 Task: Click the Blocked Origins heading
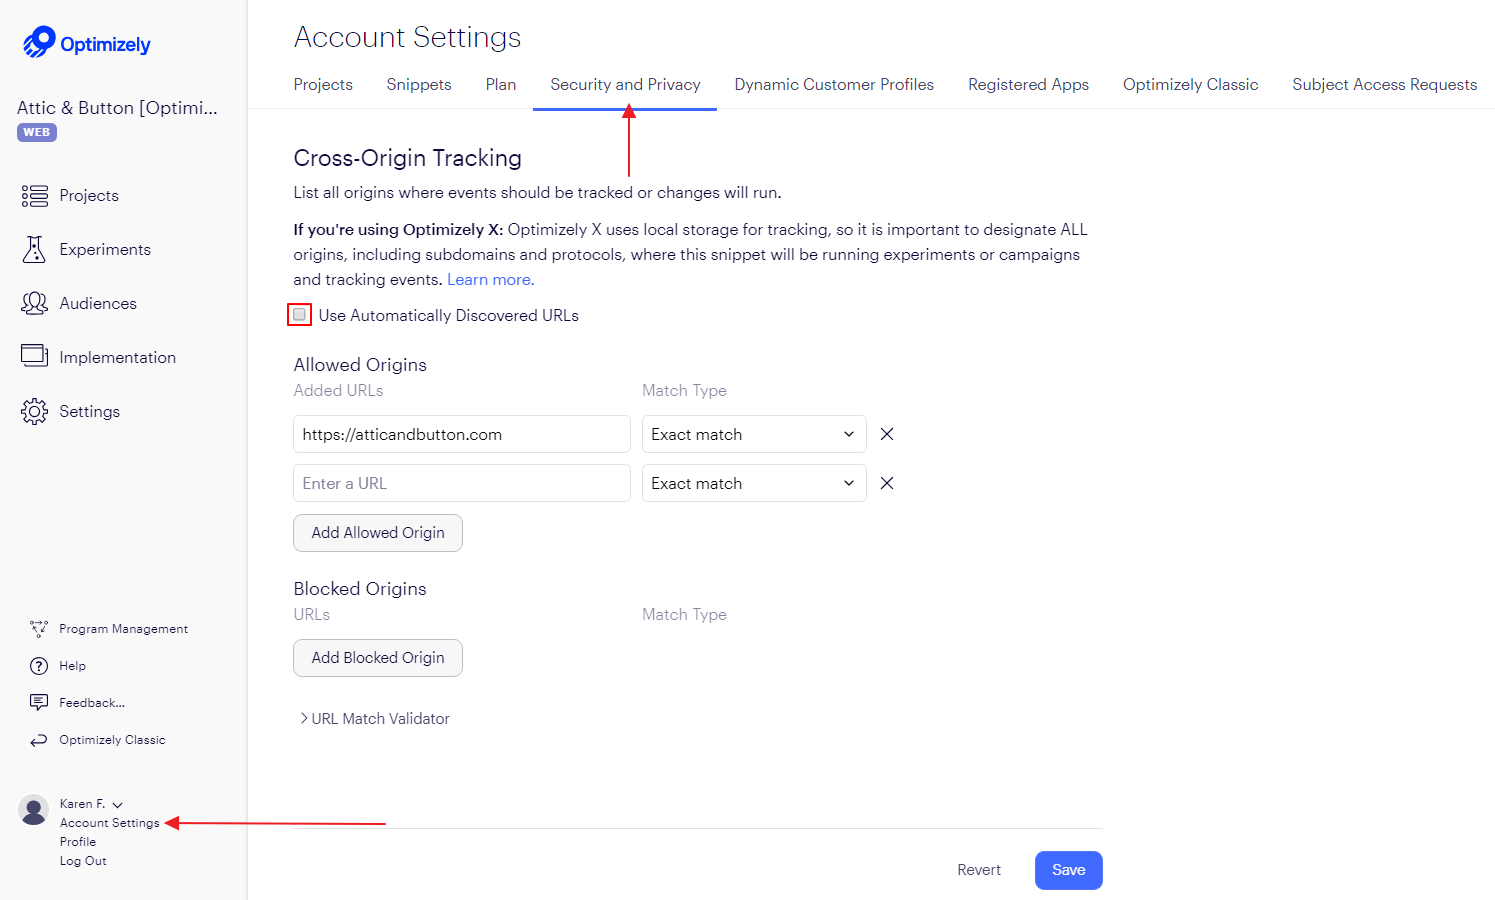click(x=360, y=589)
